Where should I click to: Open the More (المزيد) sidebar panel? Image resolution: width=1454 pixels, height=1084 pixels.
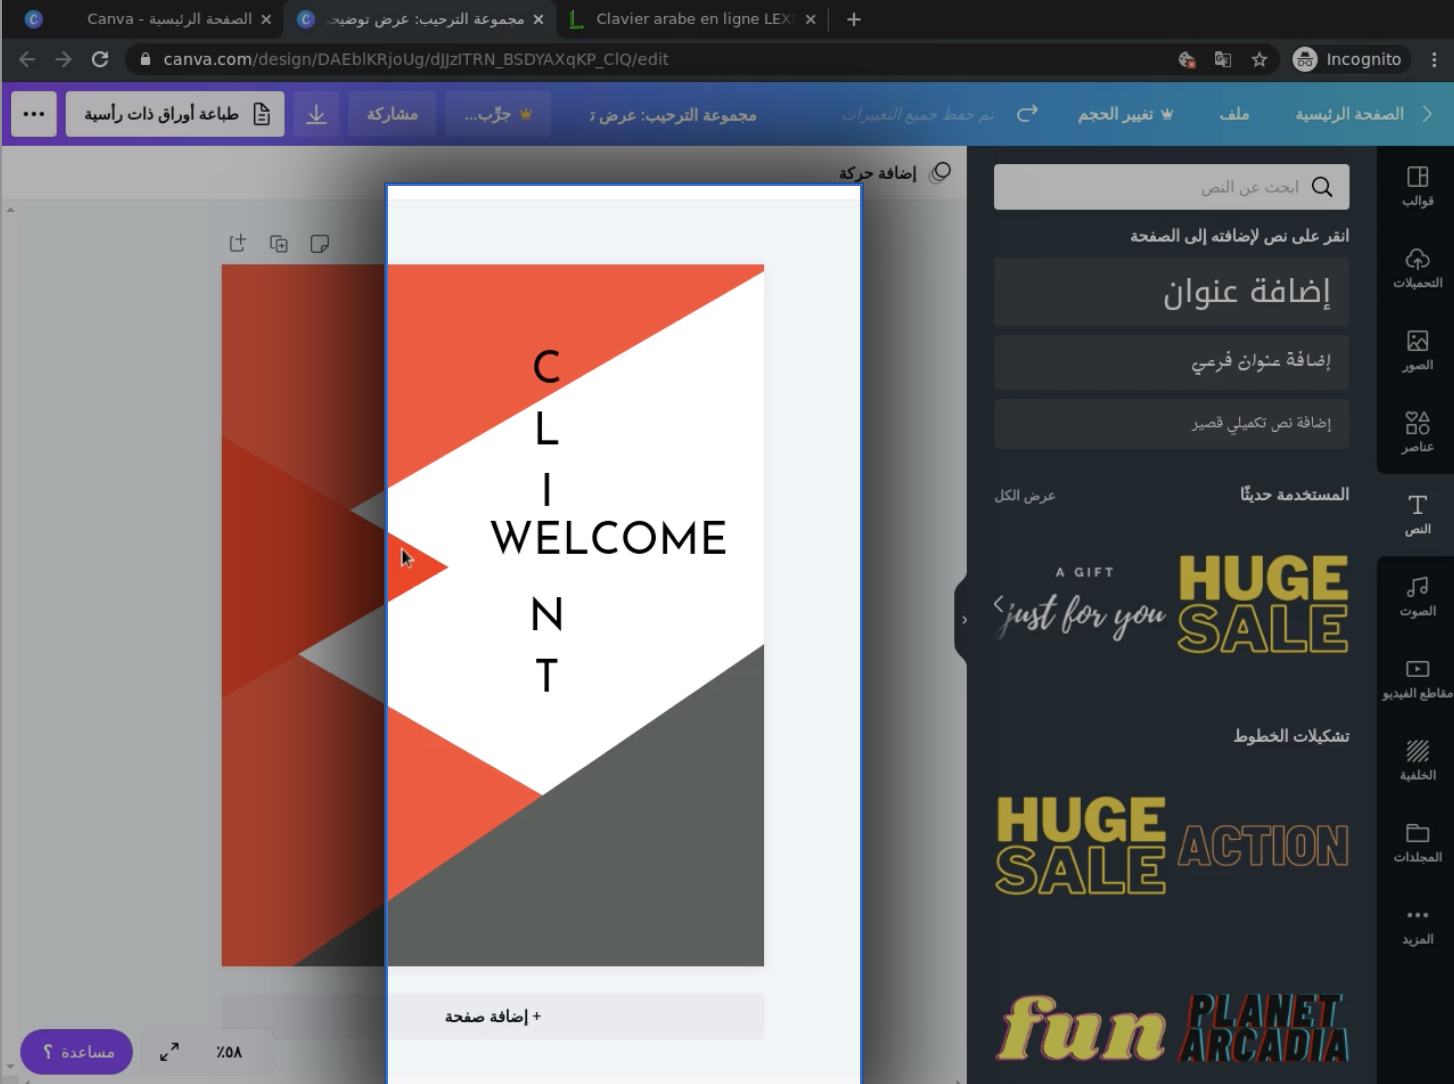1417,925
